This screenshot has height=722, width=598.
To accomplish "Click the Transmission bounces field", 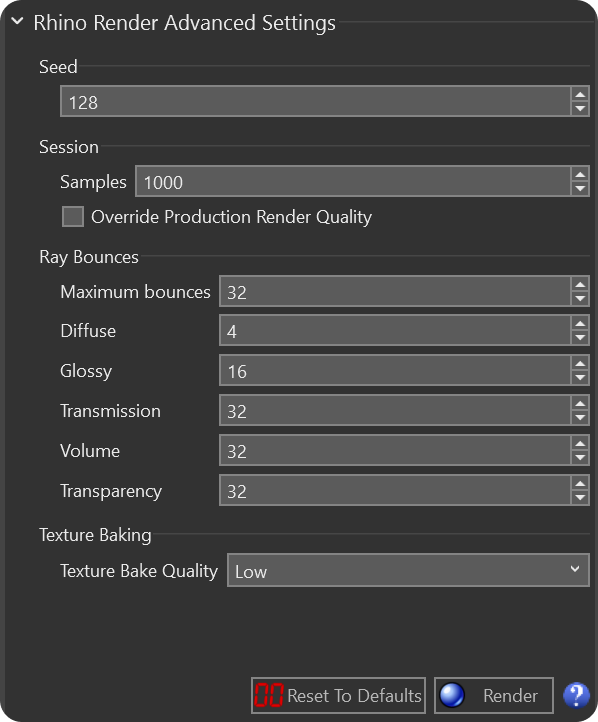I will pos(395,410).
